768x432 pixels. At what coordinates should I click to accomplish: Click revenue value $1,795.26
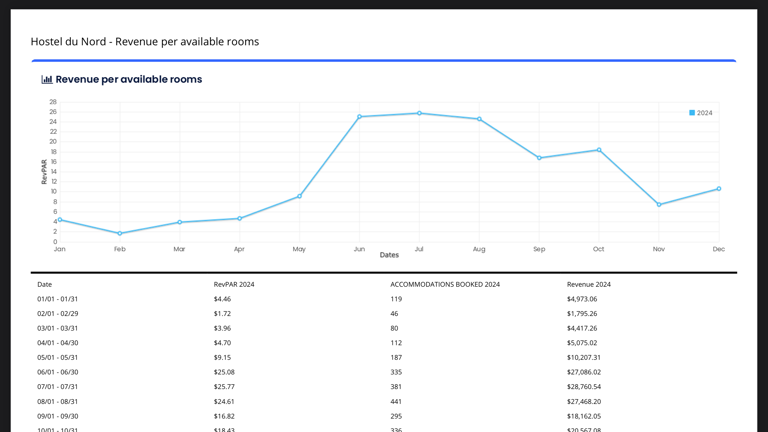point(582,313)
